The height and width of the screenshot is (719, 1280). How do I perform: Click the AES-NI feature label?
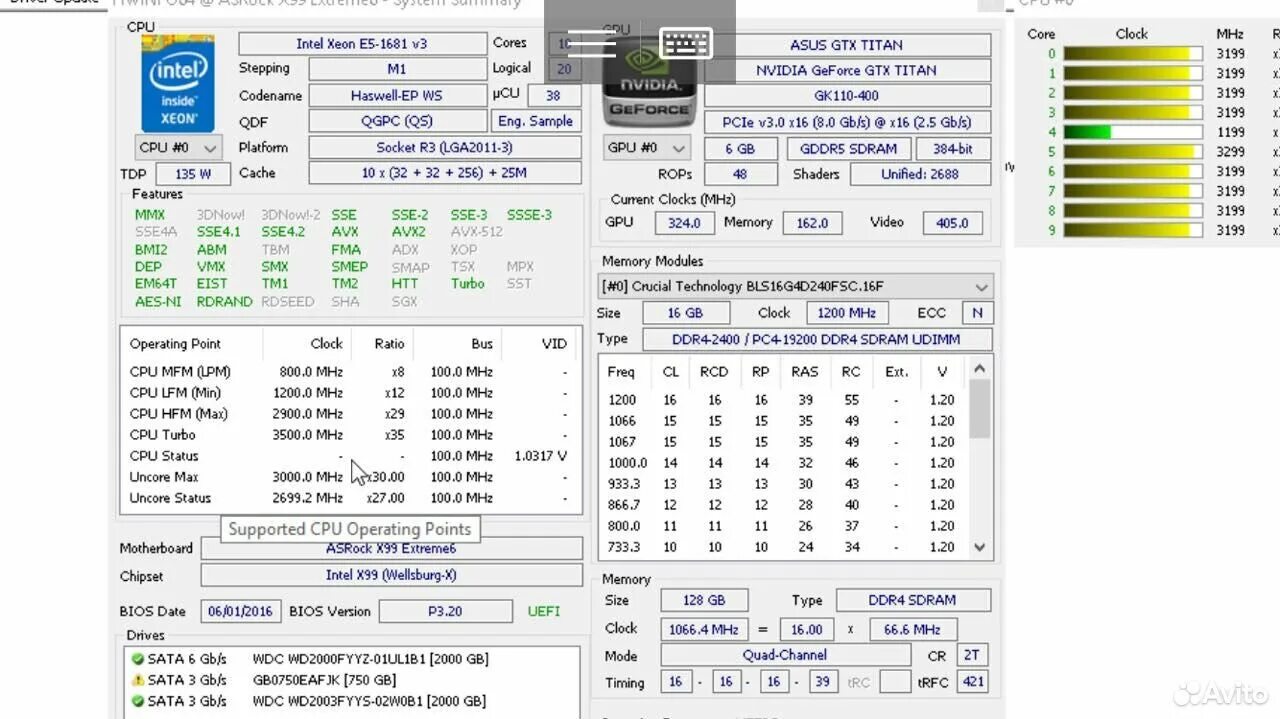[x=158, y=301]
